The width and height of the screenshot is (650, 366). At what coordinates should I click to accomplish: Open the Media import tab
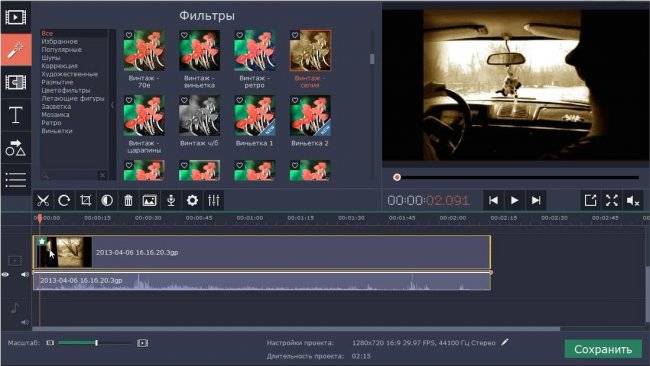(x=16, y=17)
